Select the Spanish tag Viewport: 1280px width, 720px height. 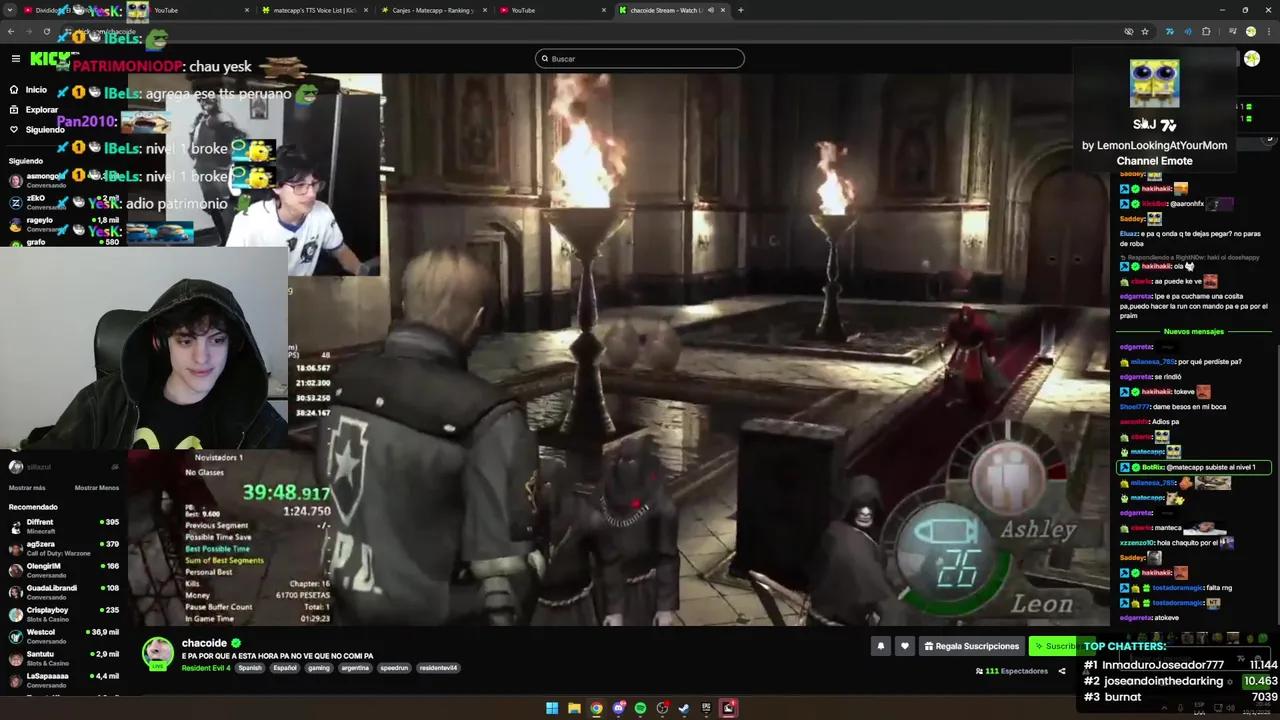point(250,668)
